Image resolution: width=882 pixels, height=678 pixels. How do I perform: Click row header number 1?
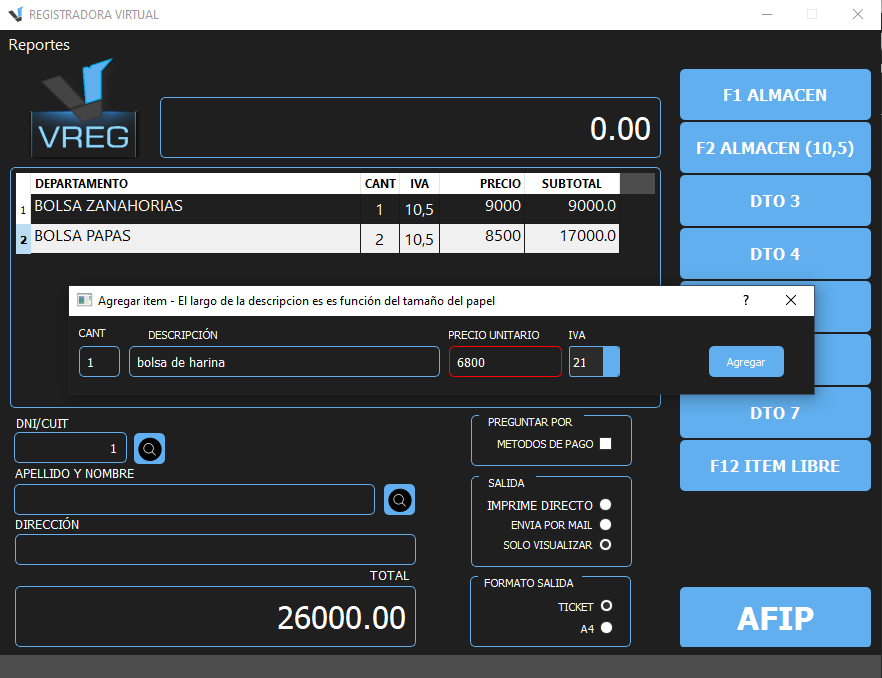click(23, 209)
